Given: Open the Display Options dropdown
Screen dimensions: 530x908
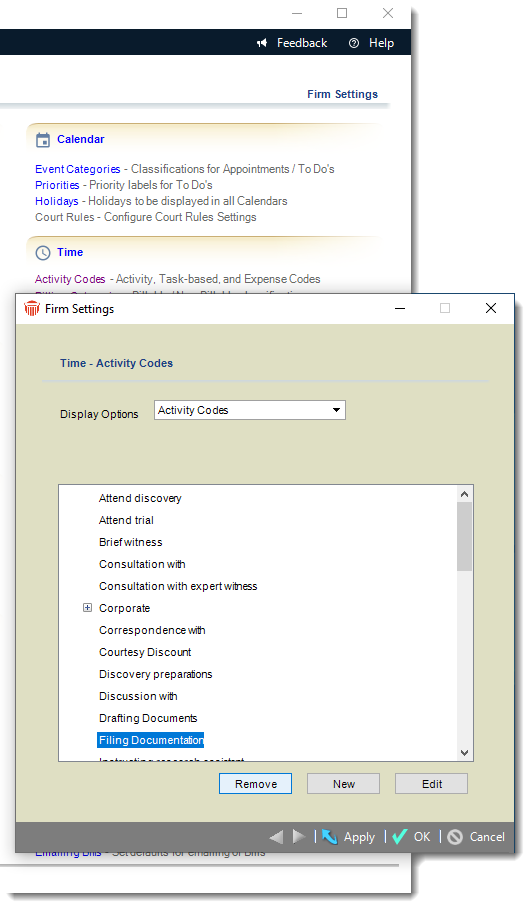Looking at the screenshot, I should coord(250,410).
